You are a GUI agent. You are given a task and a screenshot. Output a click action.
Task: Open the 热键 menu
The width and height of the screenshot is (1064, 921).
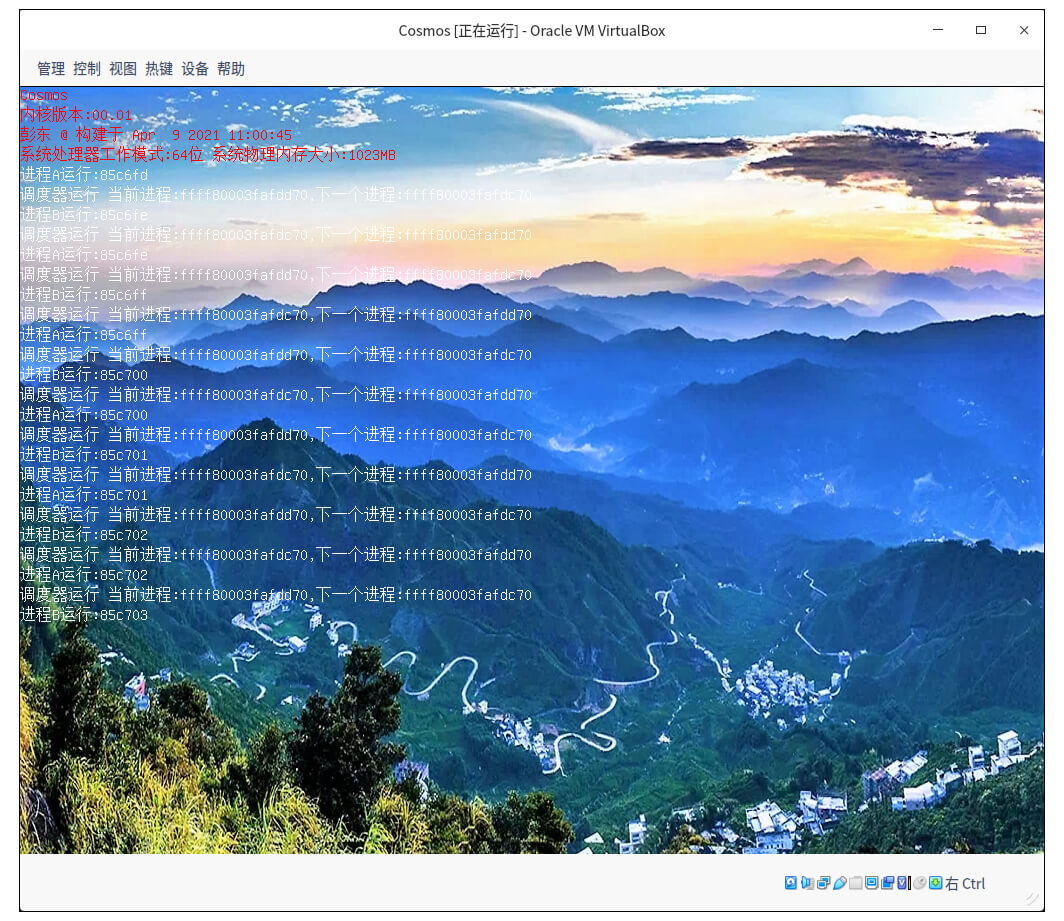[x=159, y=69]
